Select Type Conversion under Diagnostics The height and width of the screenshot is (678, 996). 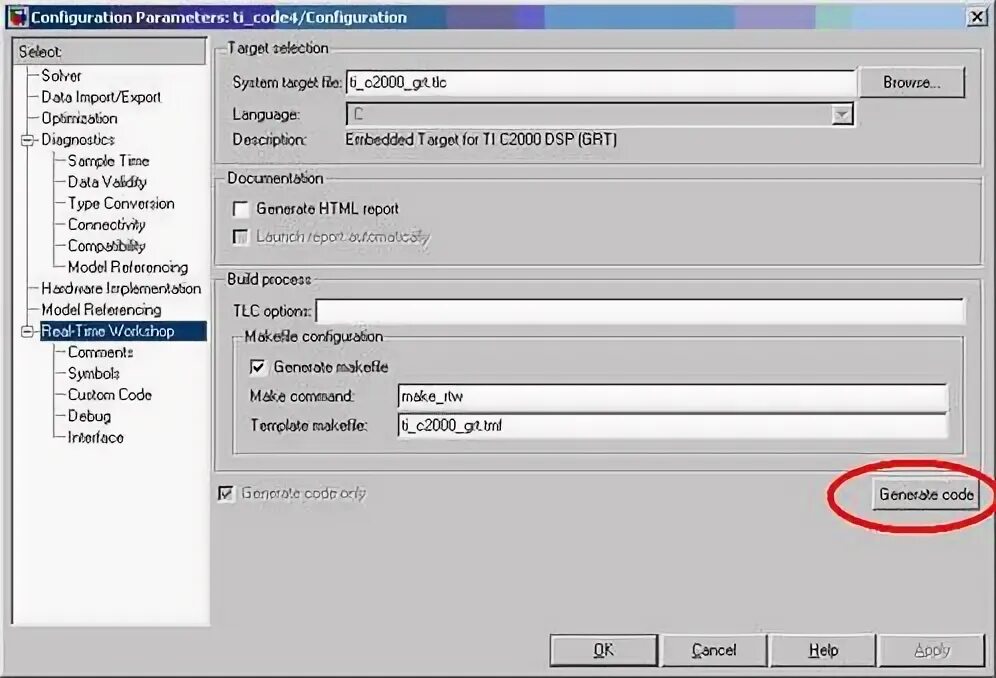pos(121,203)
